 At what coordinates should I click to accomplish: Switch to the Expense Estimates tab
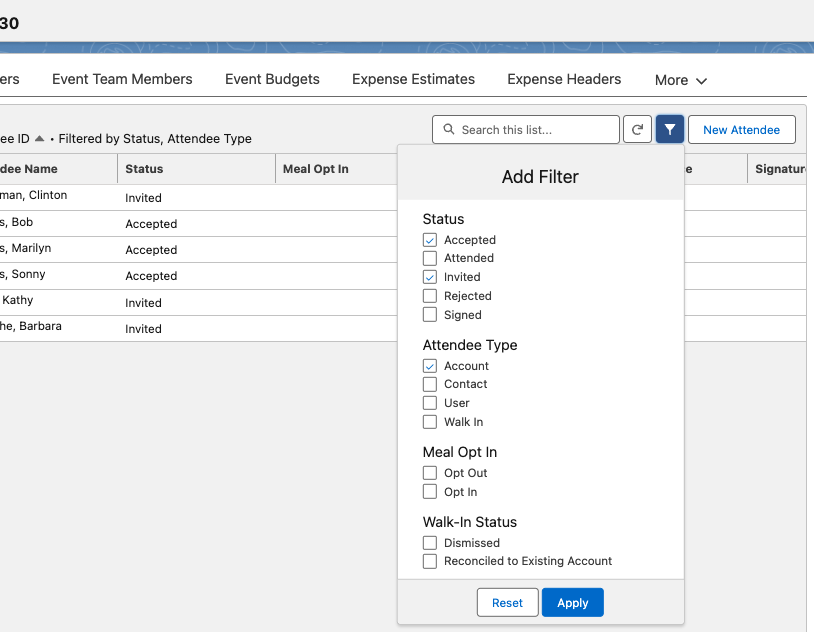click(413, 79)
